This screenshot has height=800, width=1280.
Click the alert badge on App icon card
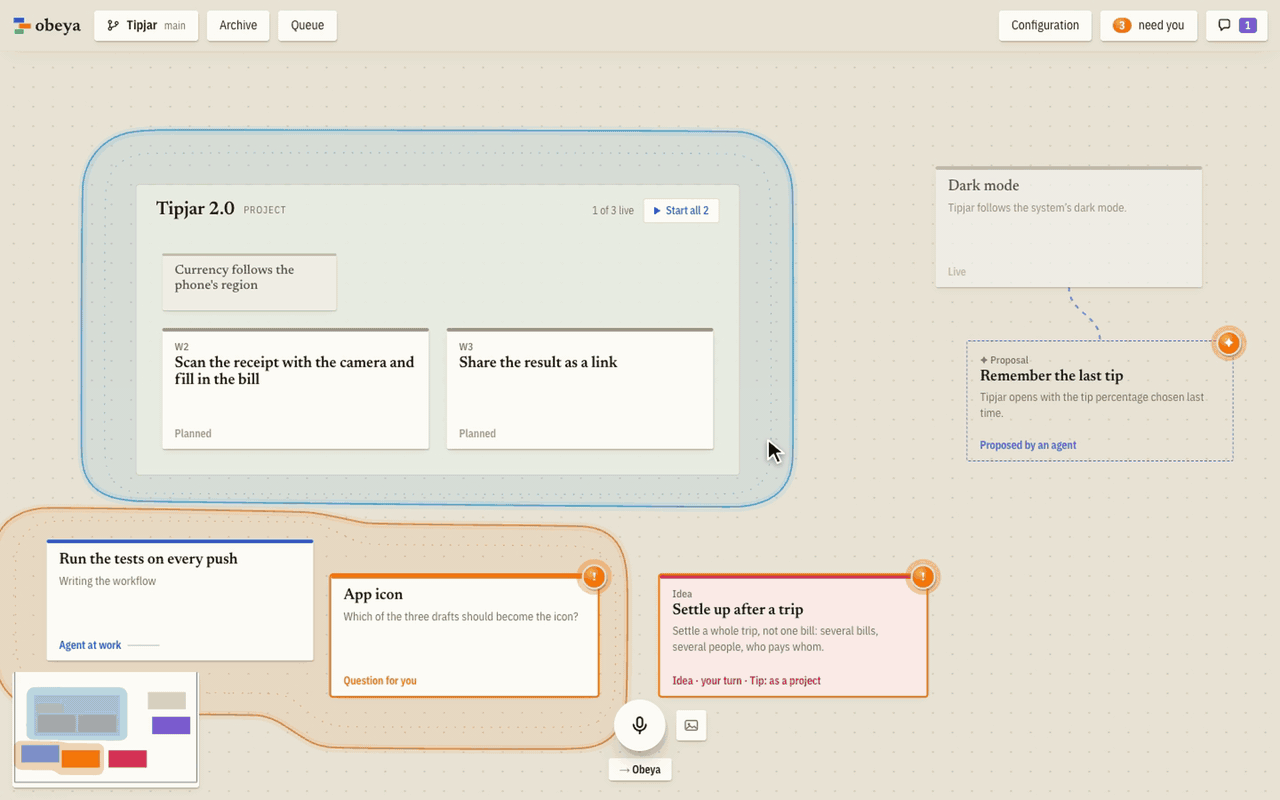tap(594, 576)
